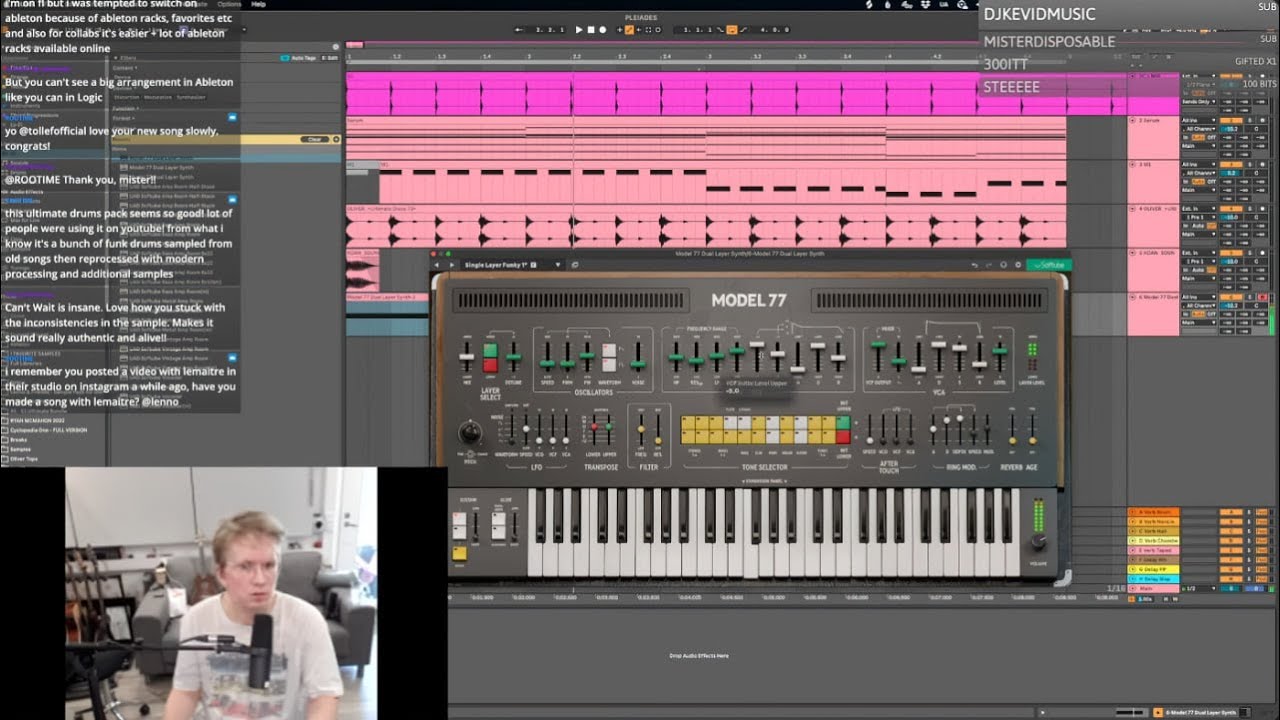Select the 'Other Tops' folder in browser
Screen dimensions: 1280x720
click(x=24, y=459)
